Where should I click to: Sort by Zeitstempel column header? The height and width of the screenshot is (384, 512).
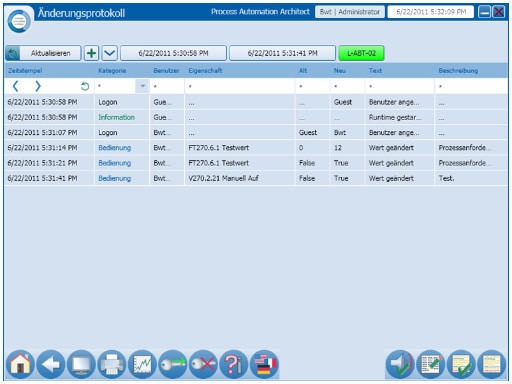pos(25,71)
